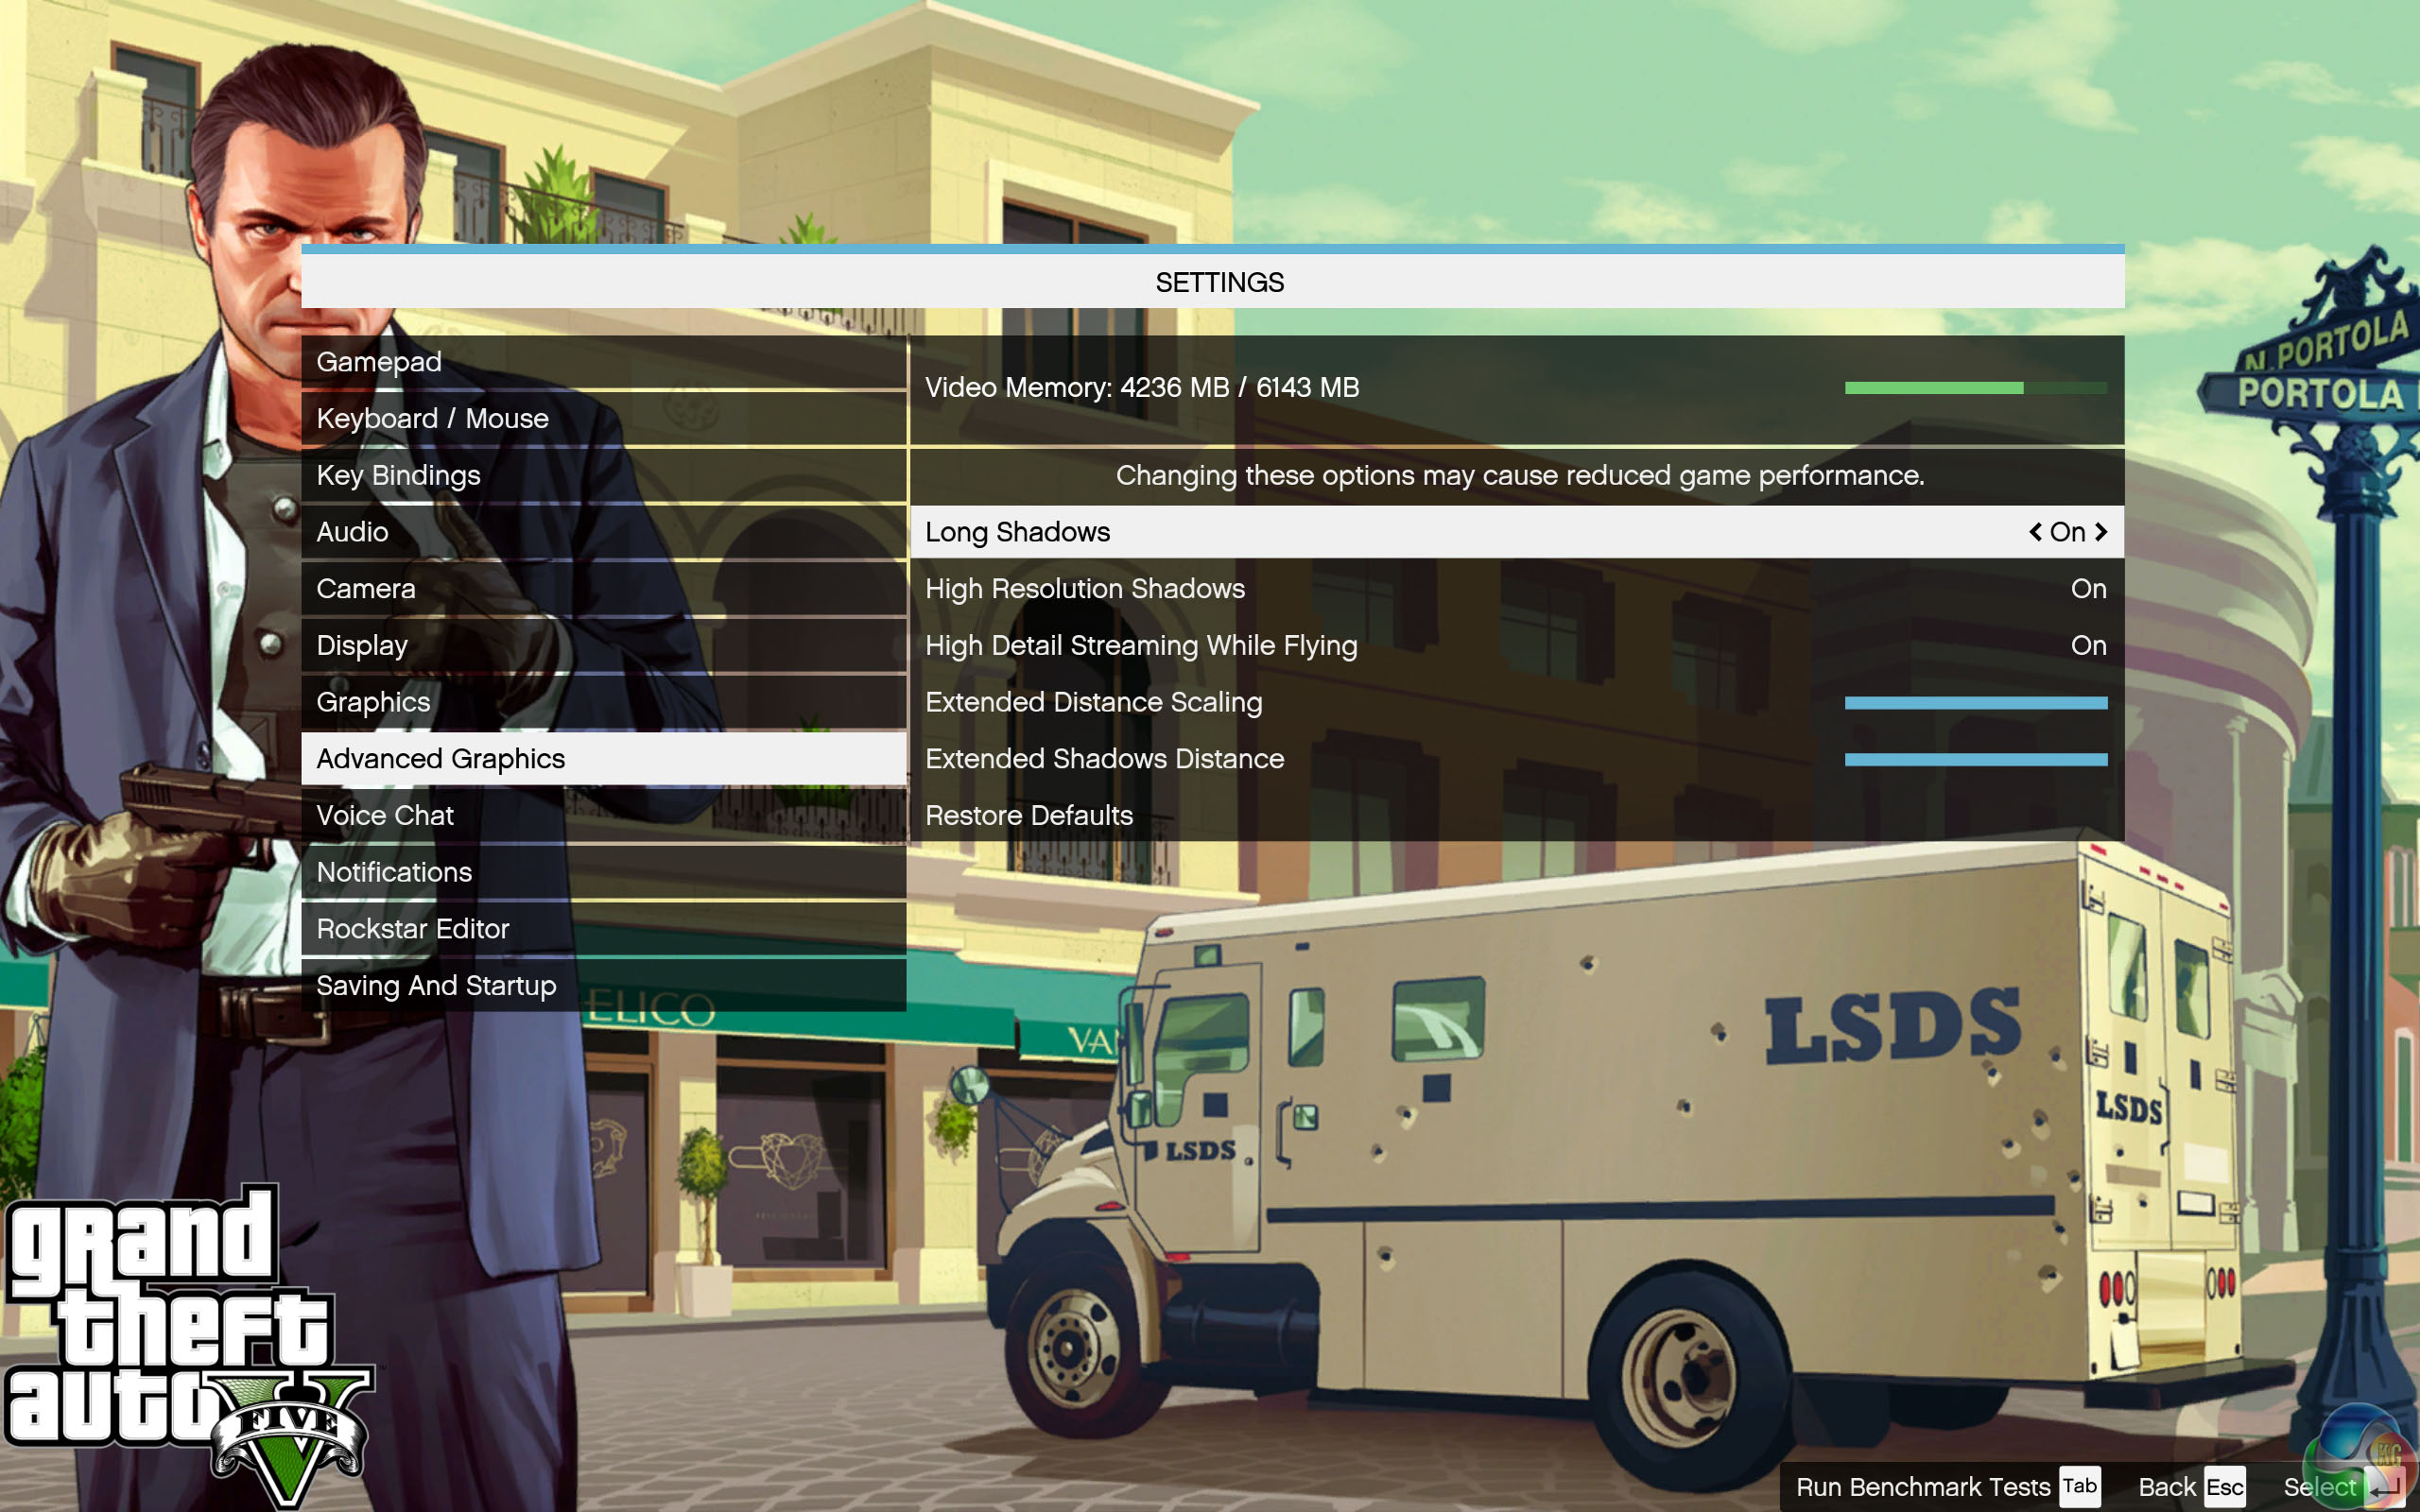Screen dimensions: 2420x1512
Task: Click the Enter key icon beside Select
Action: [2385, 1487]
